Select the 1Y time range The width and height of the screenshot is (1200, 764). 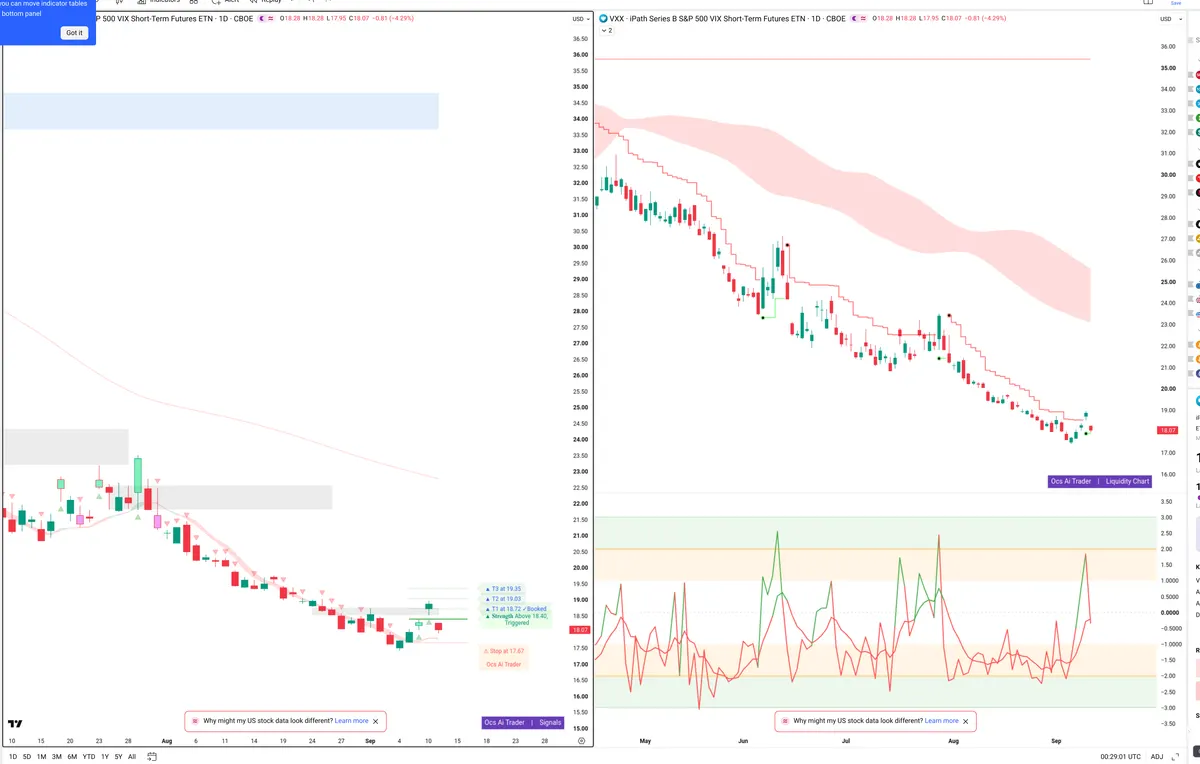point(105,757)
